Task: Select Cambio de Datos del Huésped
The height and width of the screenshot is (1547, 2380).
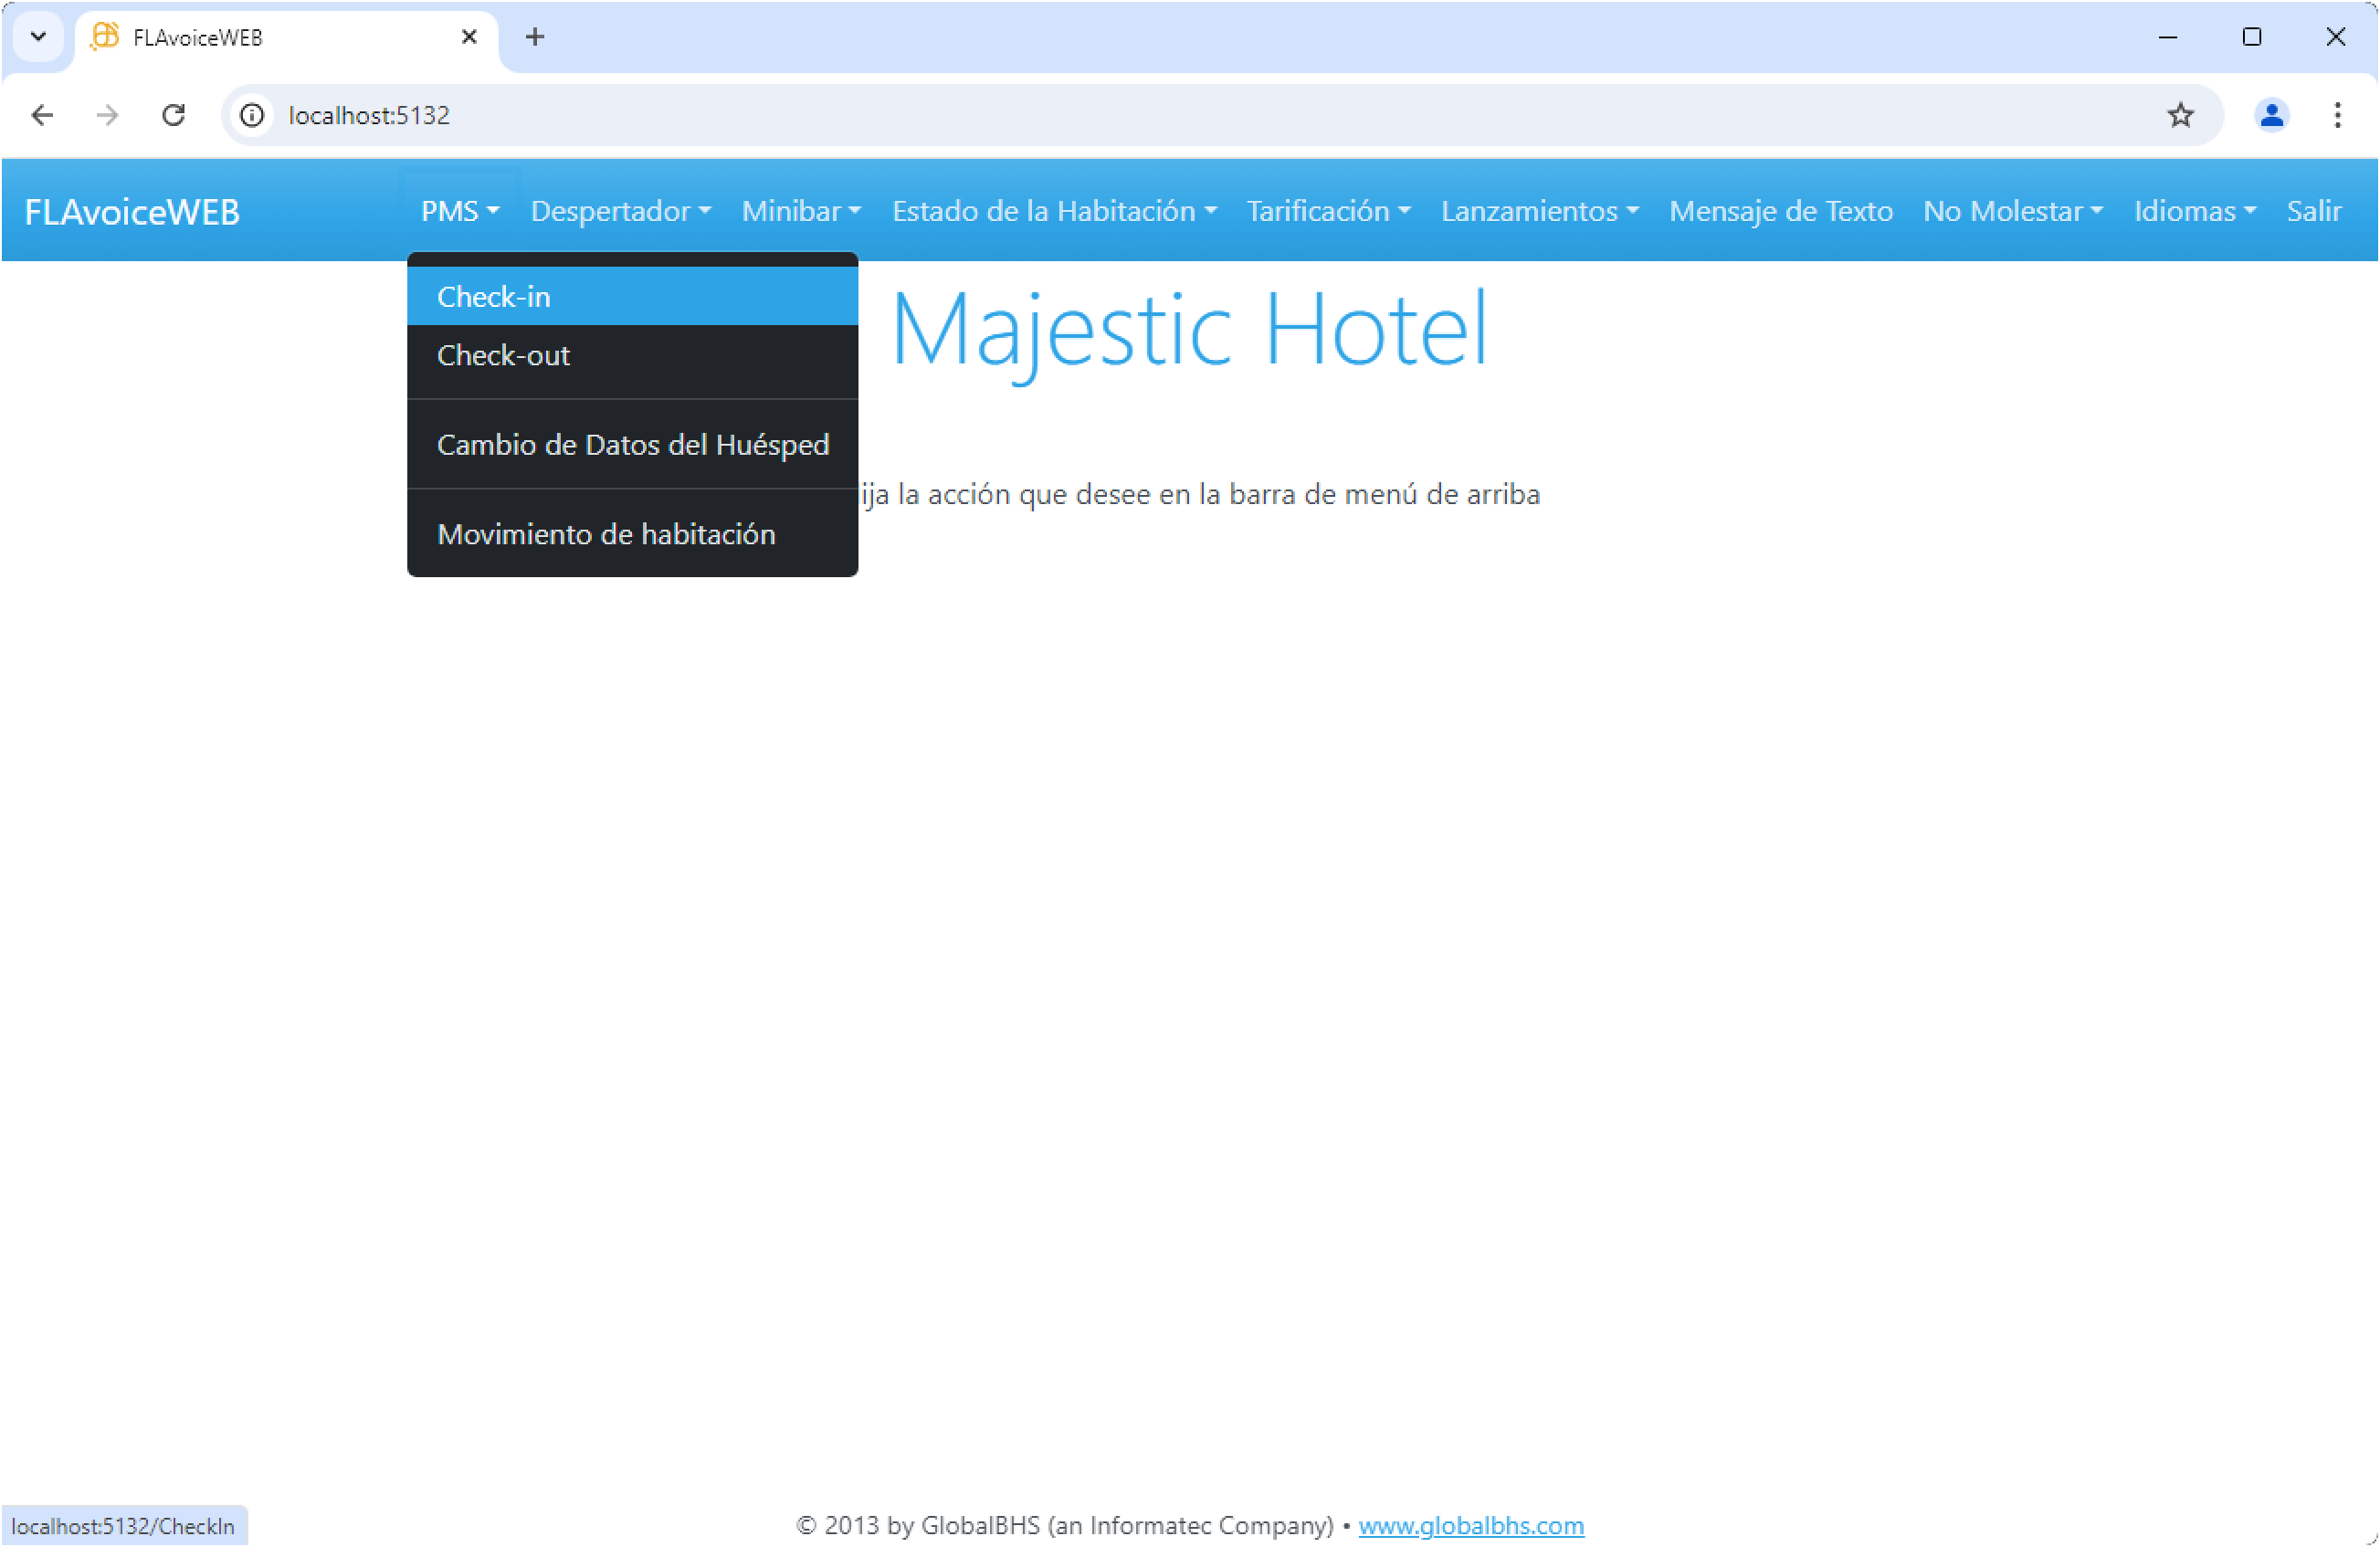Action: [632, 444]
